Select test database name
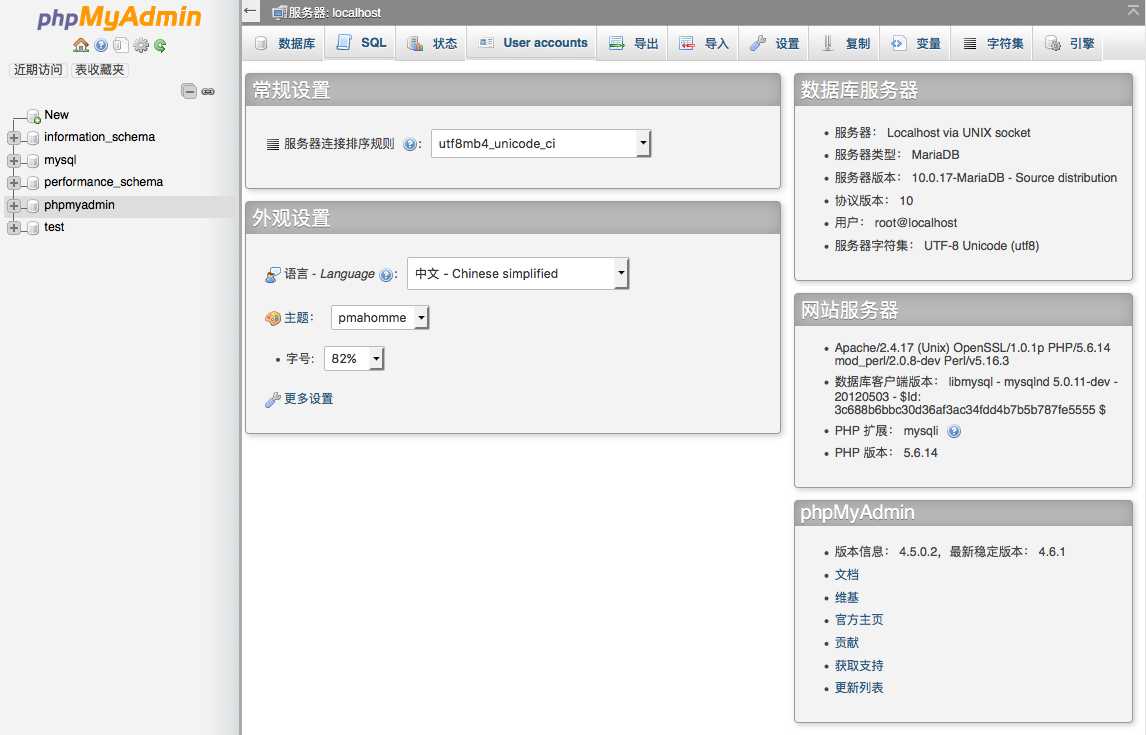The image size is (1146, 735). (54, 227)
